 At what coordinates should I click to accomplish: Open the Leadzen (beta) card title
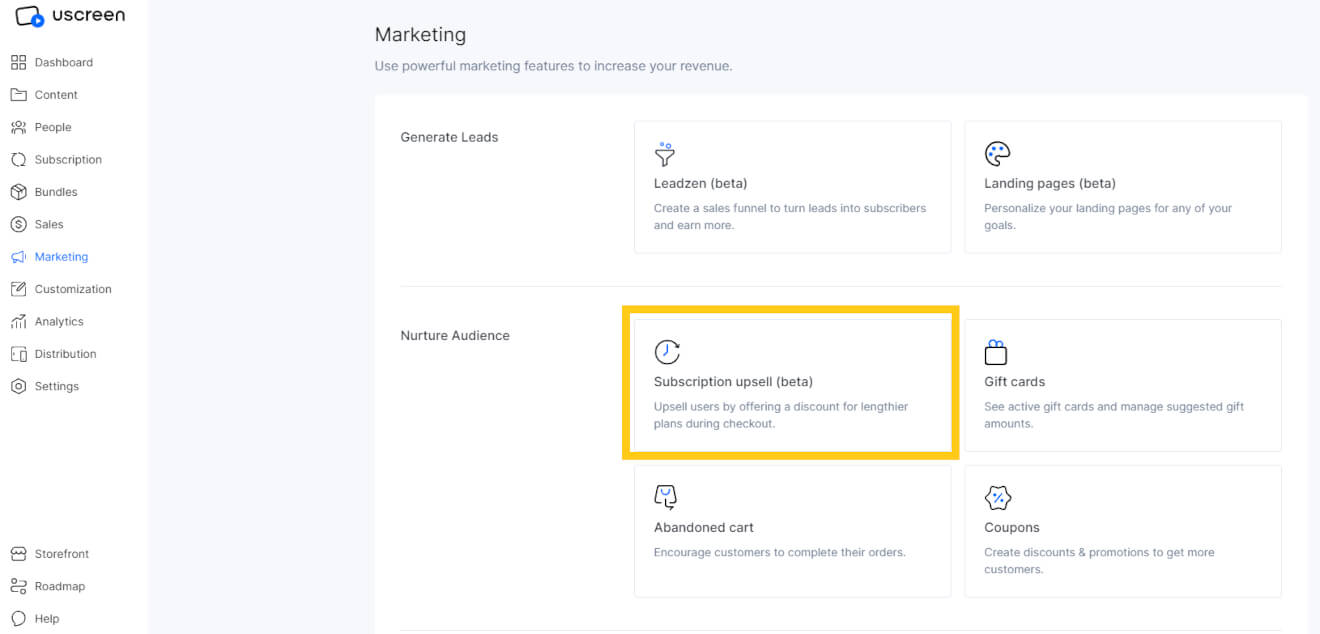700,183
